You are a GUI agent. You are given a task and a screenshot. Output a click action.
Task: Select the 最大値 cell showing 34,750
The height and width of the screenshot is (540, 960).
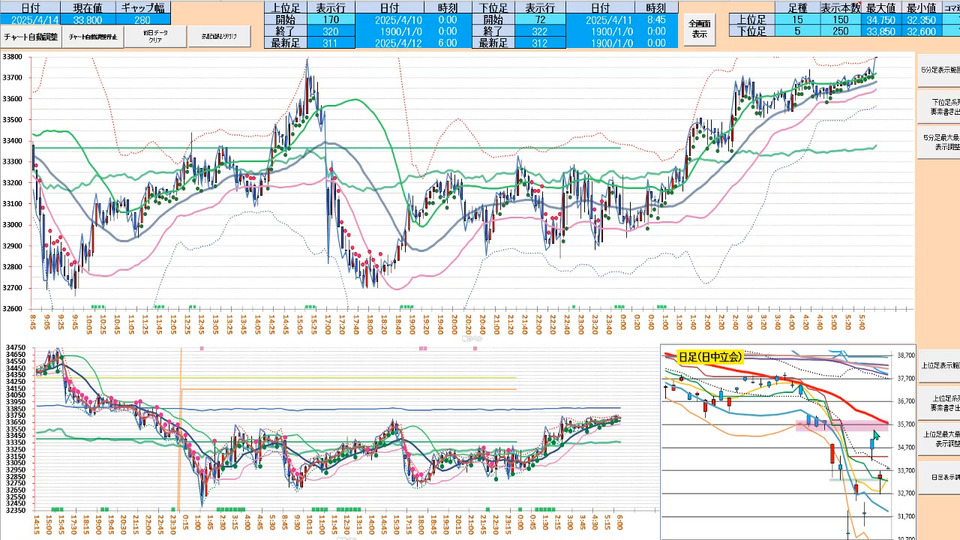pyautogui.click(x=880, y=20)
